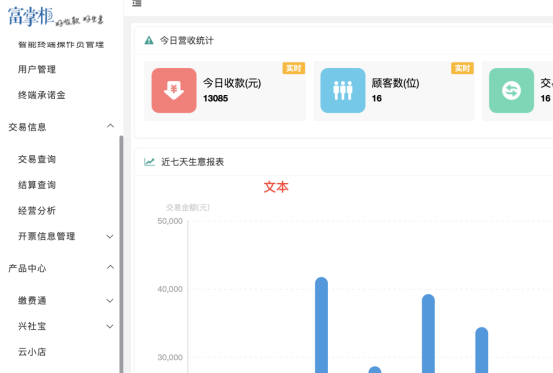Image resolution: width=553 pixels, height=373 pixels.
Task: Click the 今日收款 value 13085
Action: click(x=215, y=98)
